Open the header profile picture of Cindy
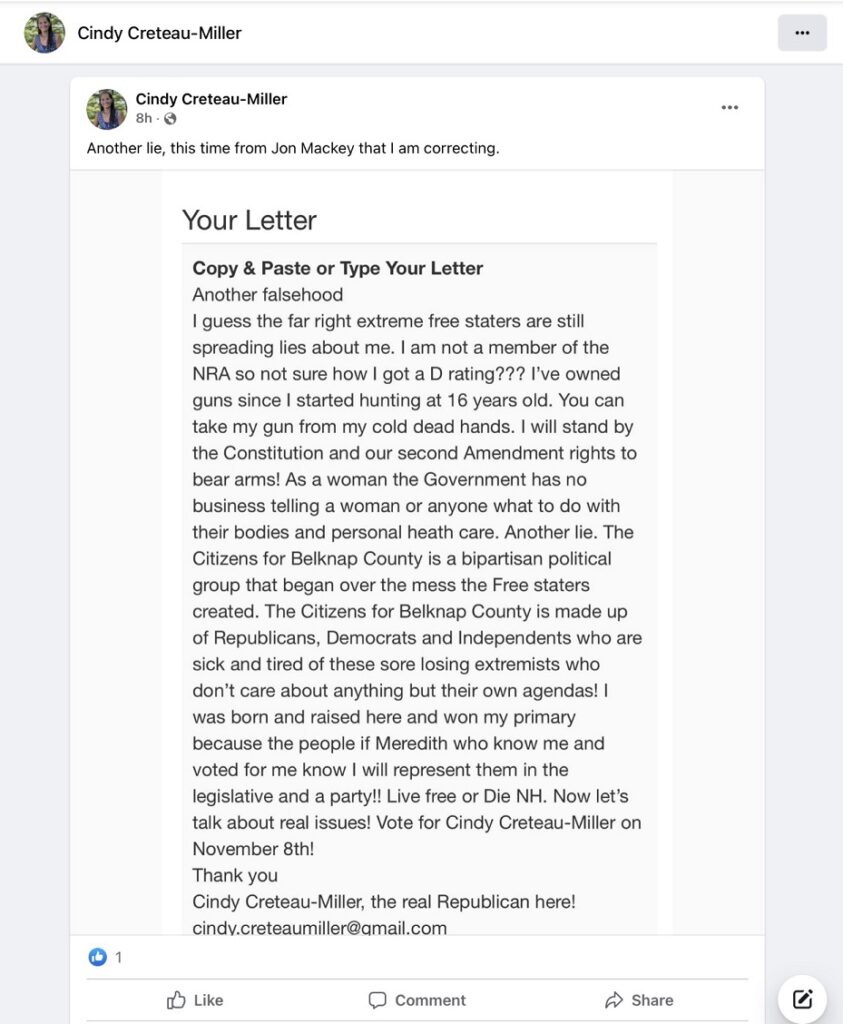This screenshot has width=843, height=1024. pyautogui.click(x=44, y=33)
